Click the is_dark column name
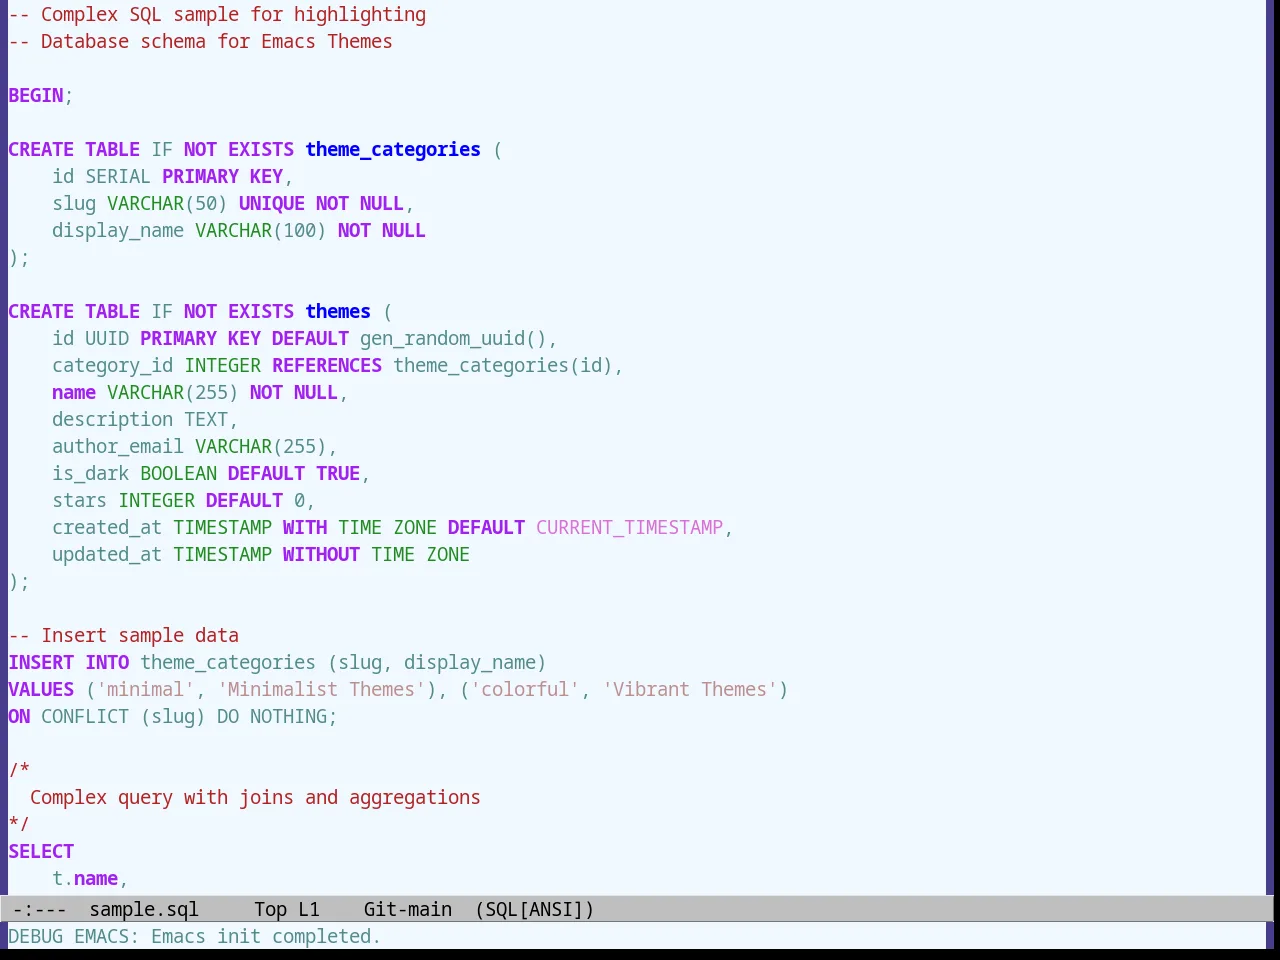 (x=91, y=473)
